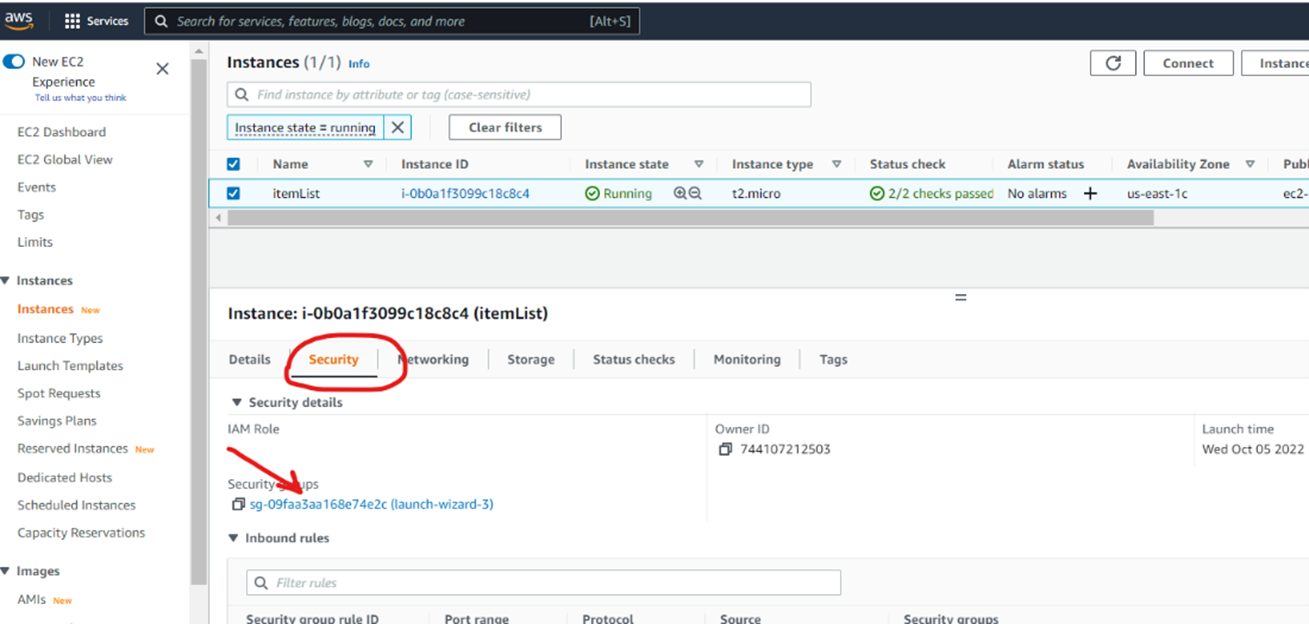Open Capacity Reservations in sidebar
This screenshot has height=624, width=1309.
[x=81, y=533]
